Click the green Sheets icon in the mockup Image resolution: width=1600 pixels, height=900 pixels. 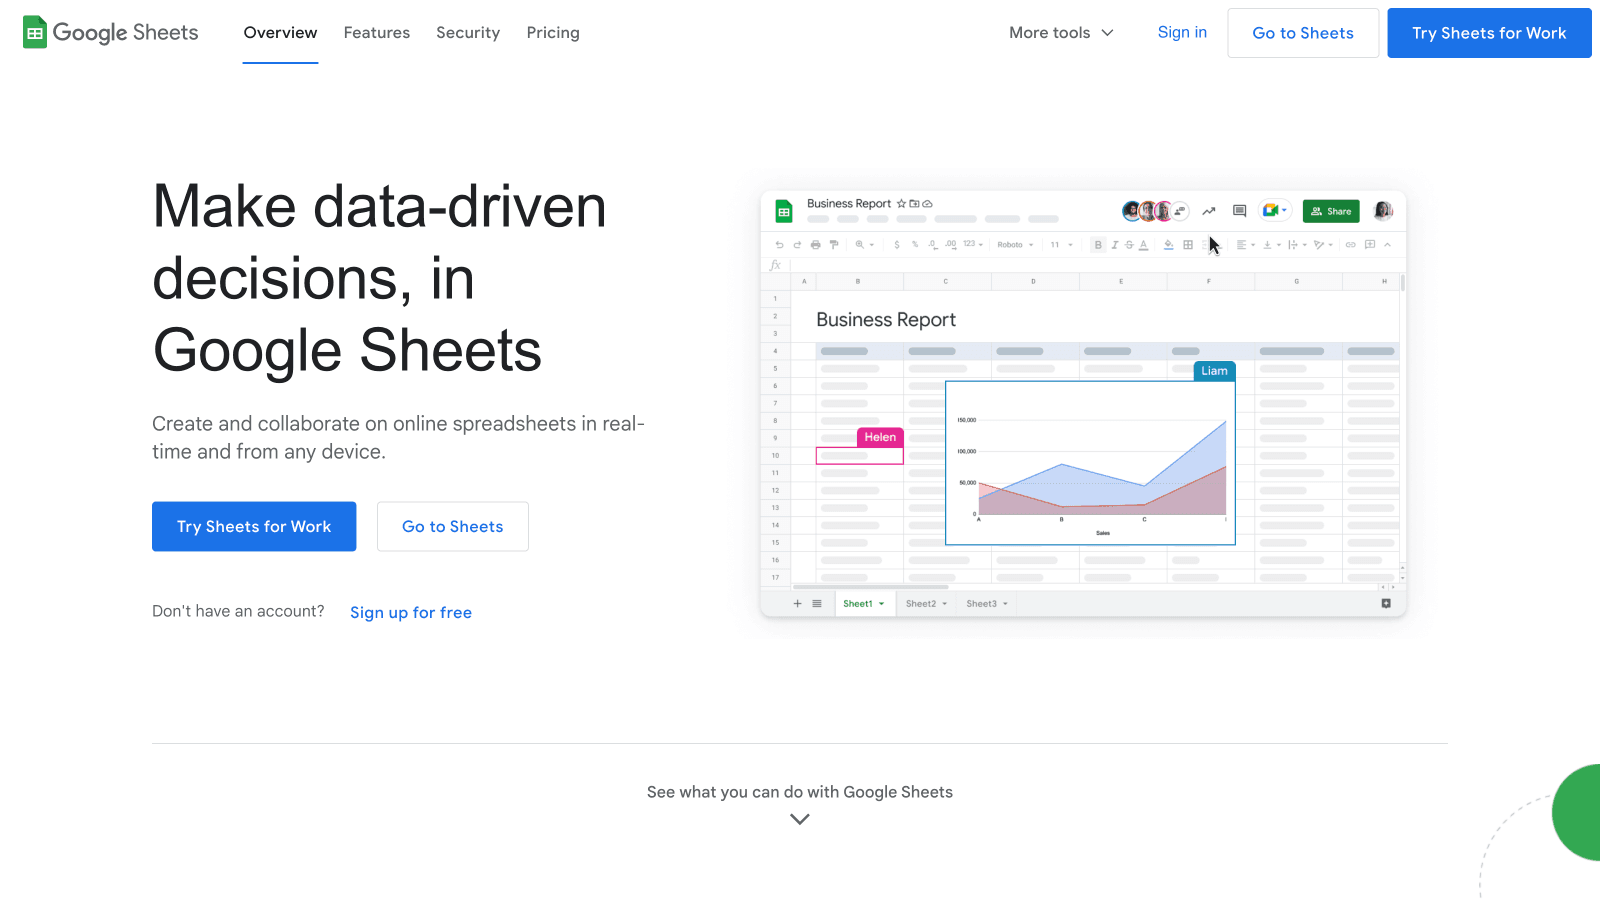point(784,211)
